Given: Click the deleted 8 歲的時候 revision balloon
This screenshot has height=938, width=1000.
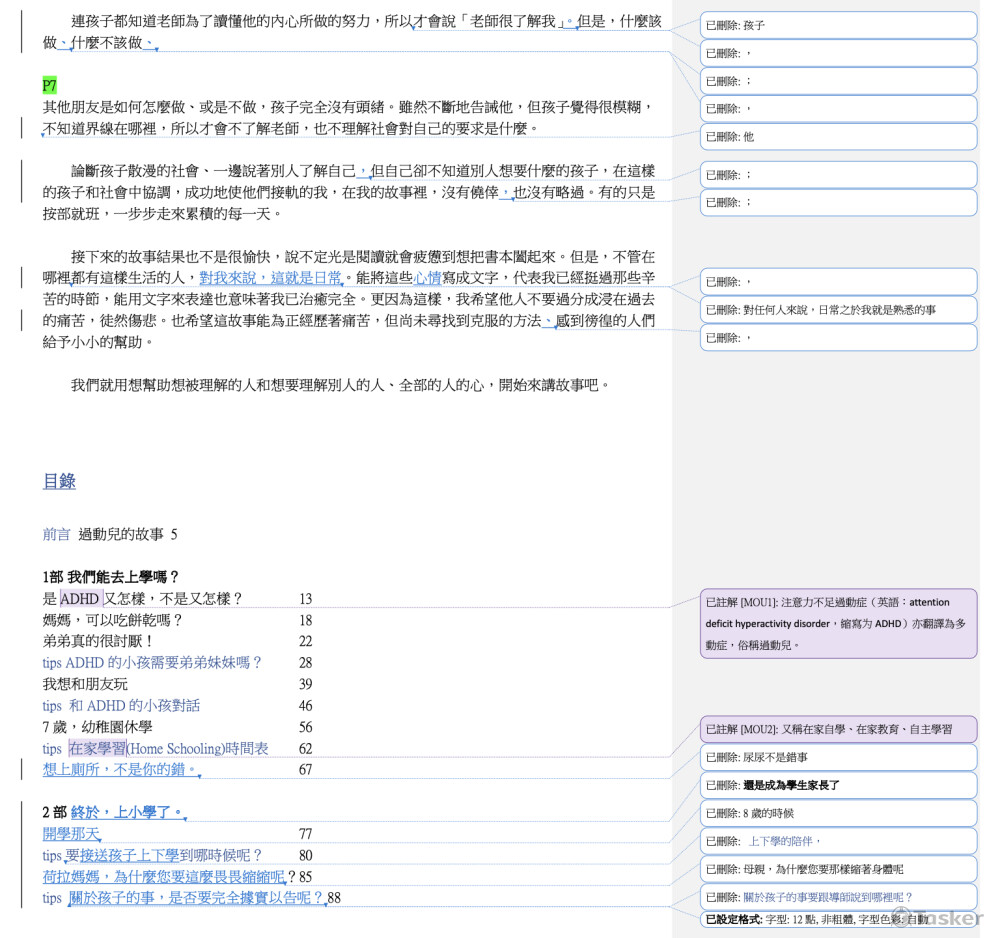Looking at the screenshot, I should click(838, 814).
